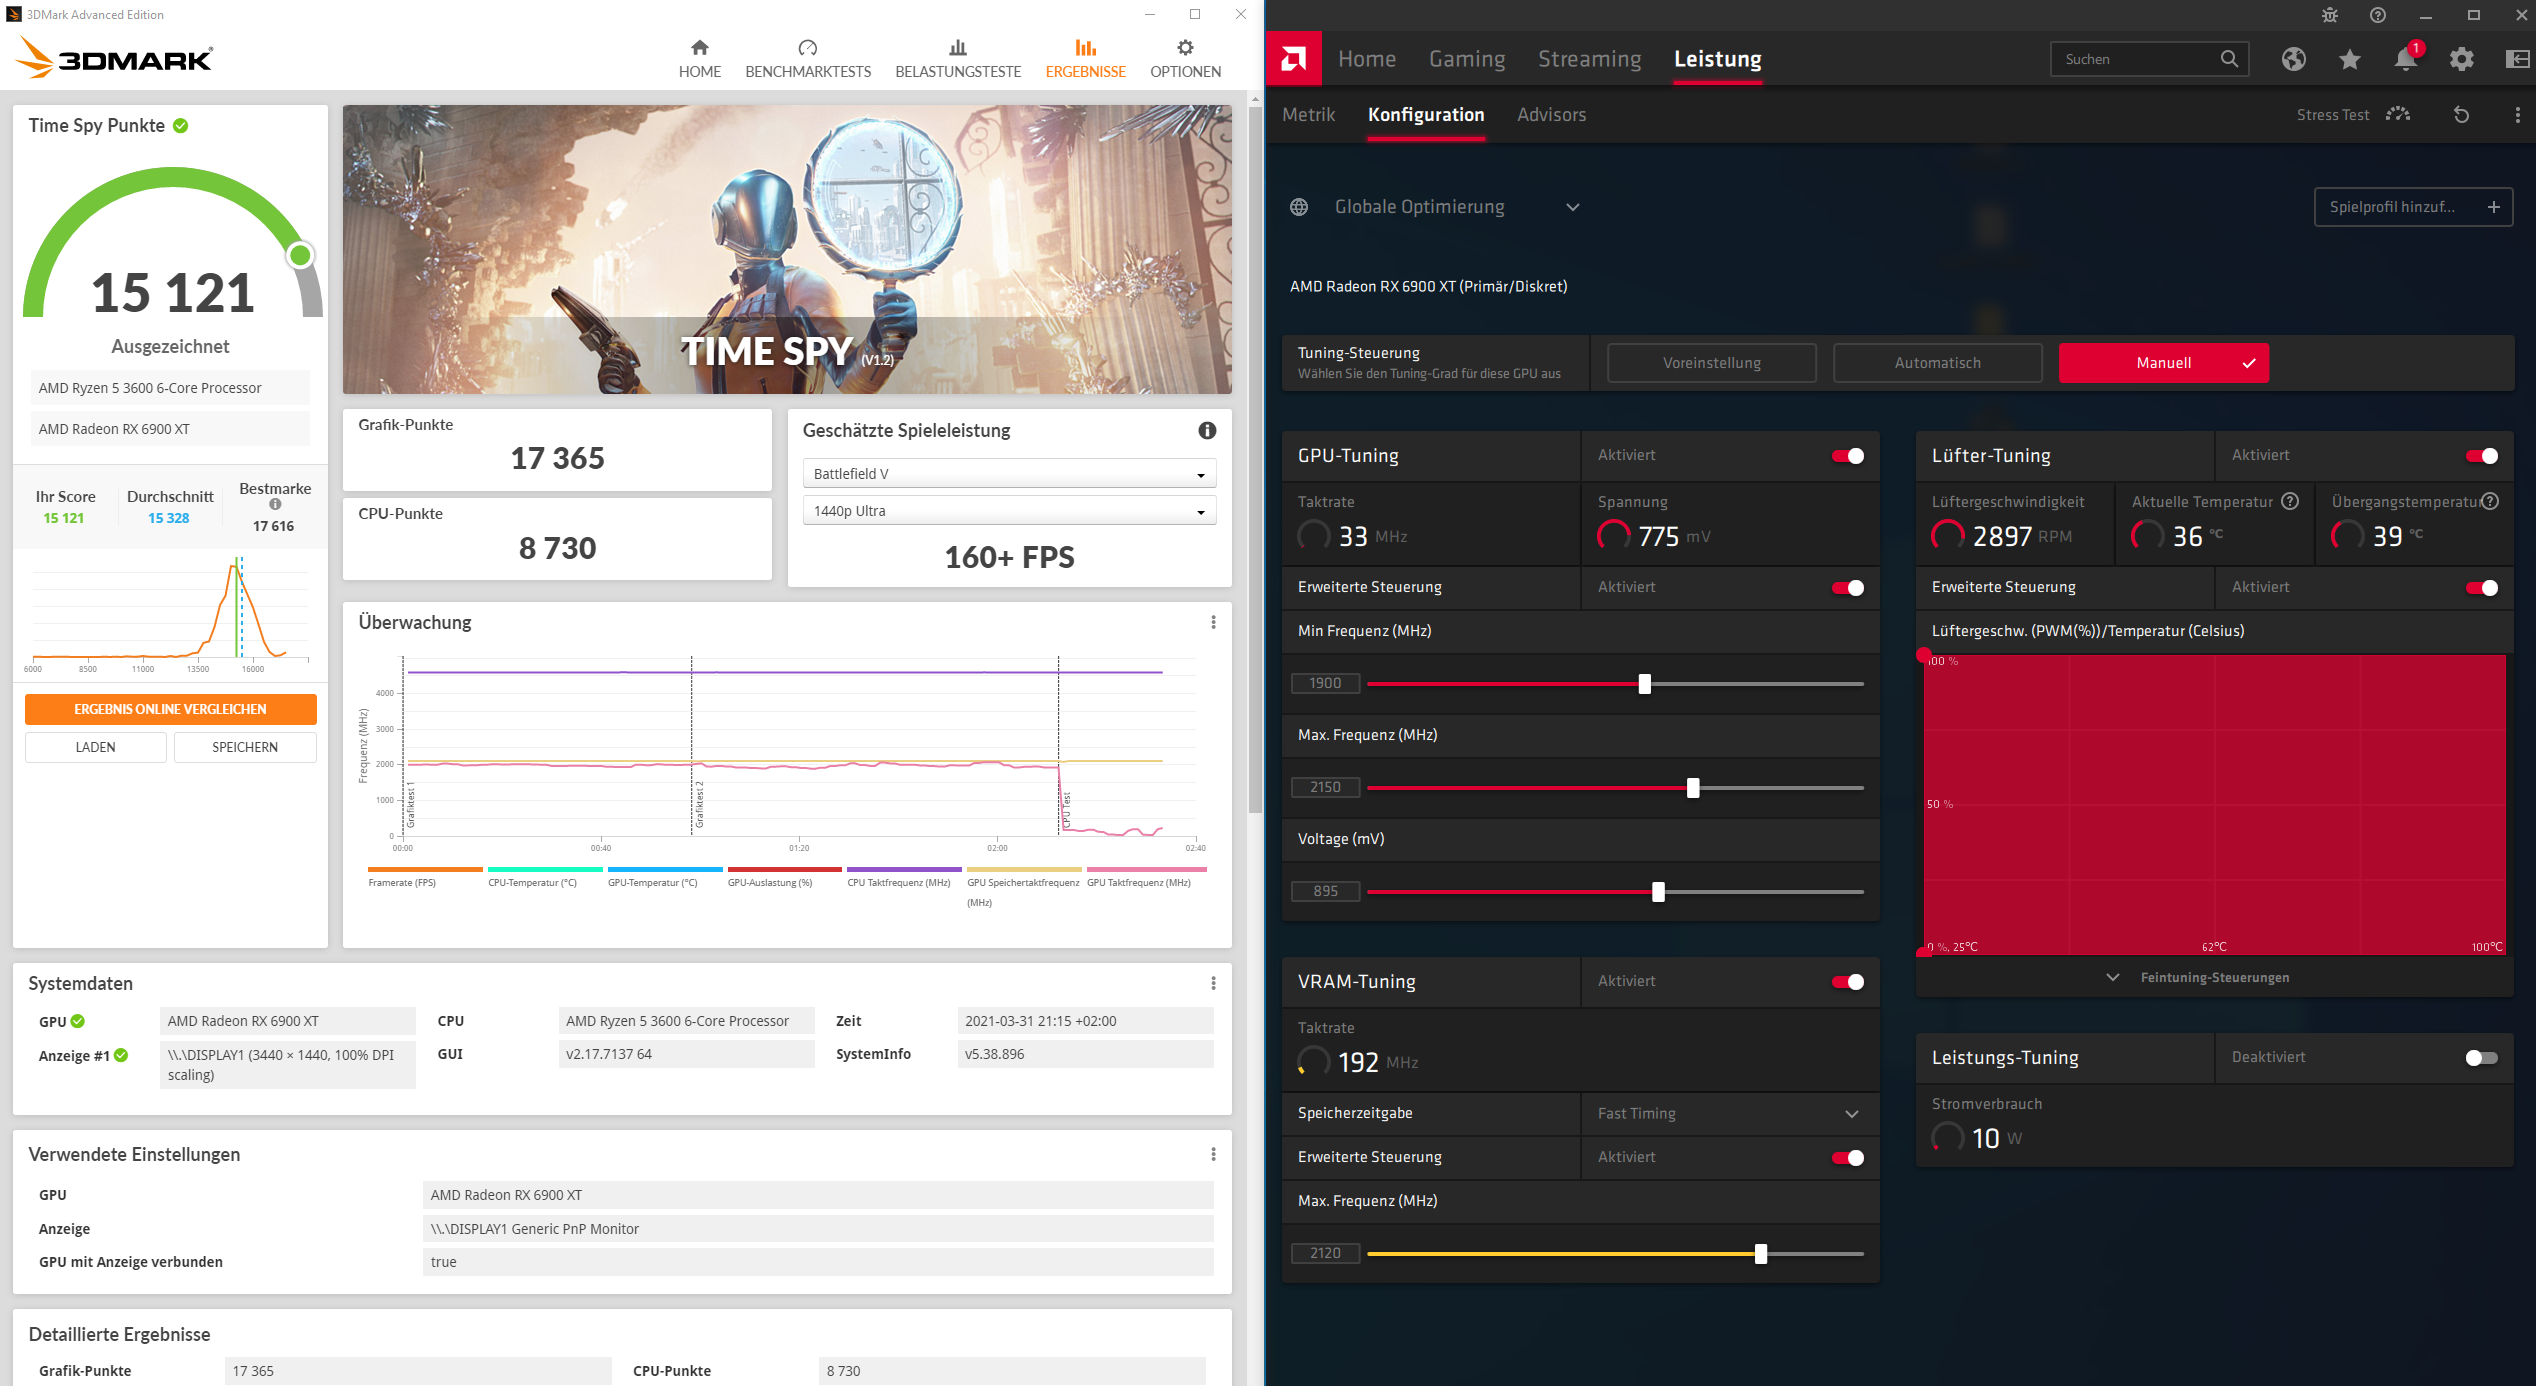The width and height of the screenshot is (2536, 1386).
Task: Click the AMD web browser globe icon
Action: coord(2293,60)
